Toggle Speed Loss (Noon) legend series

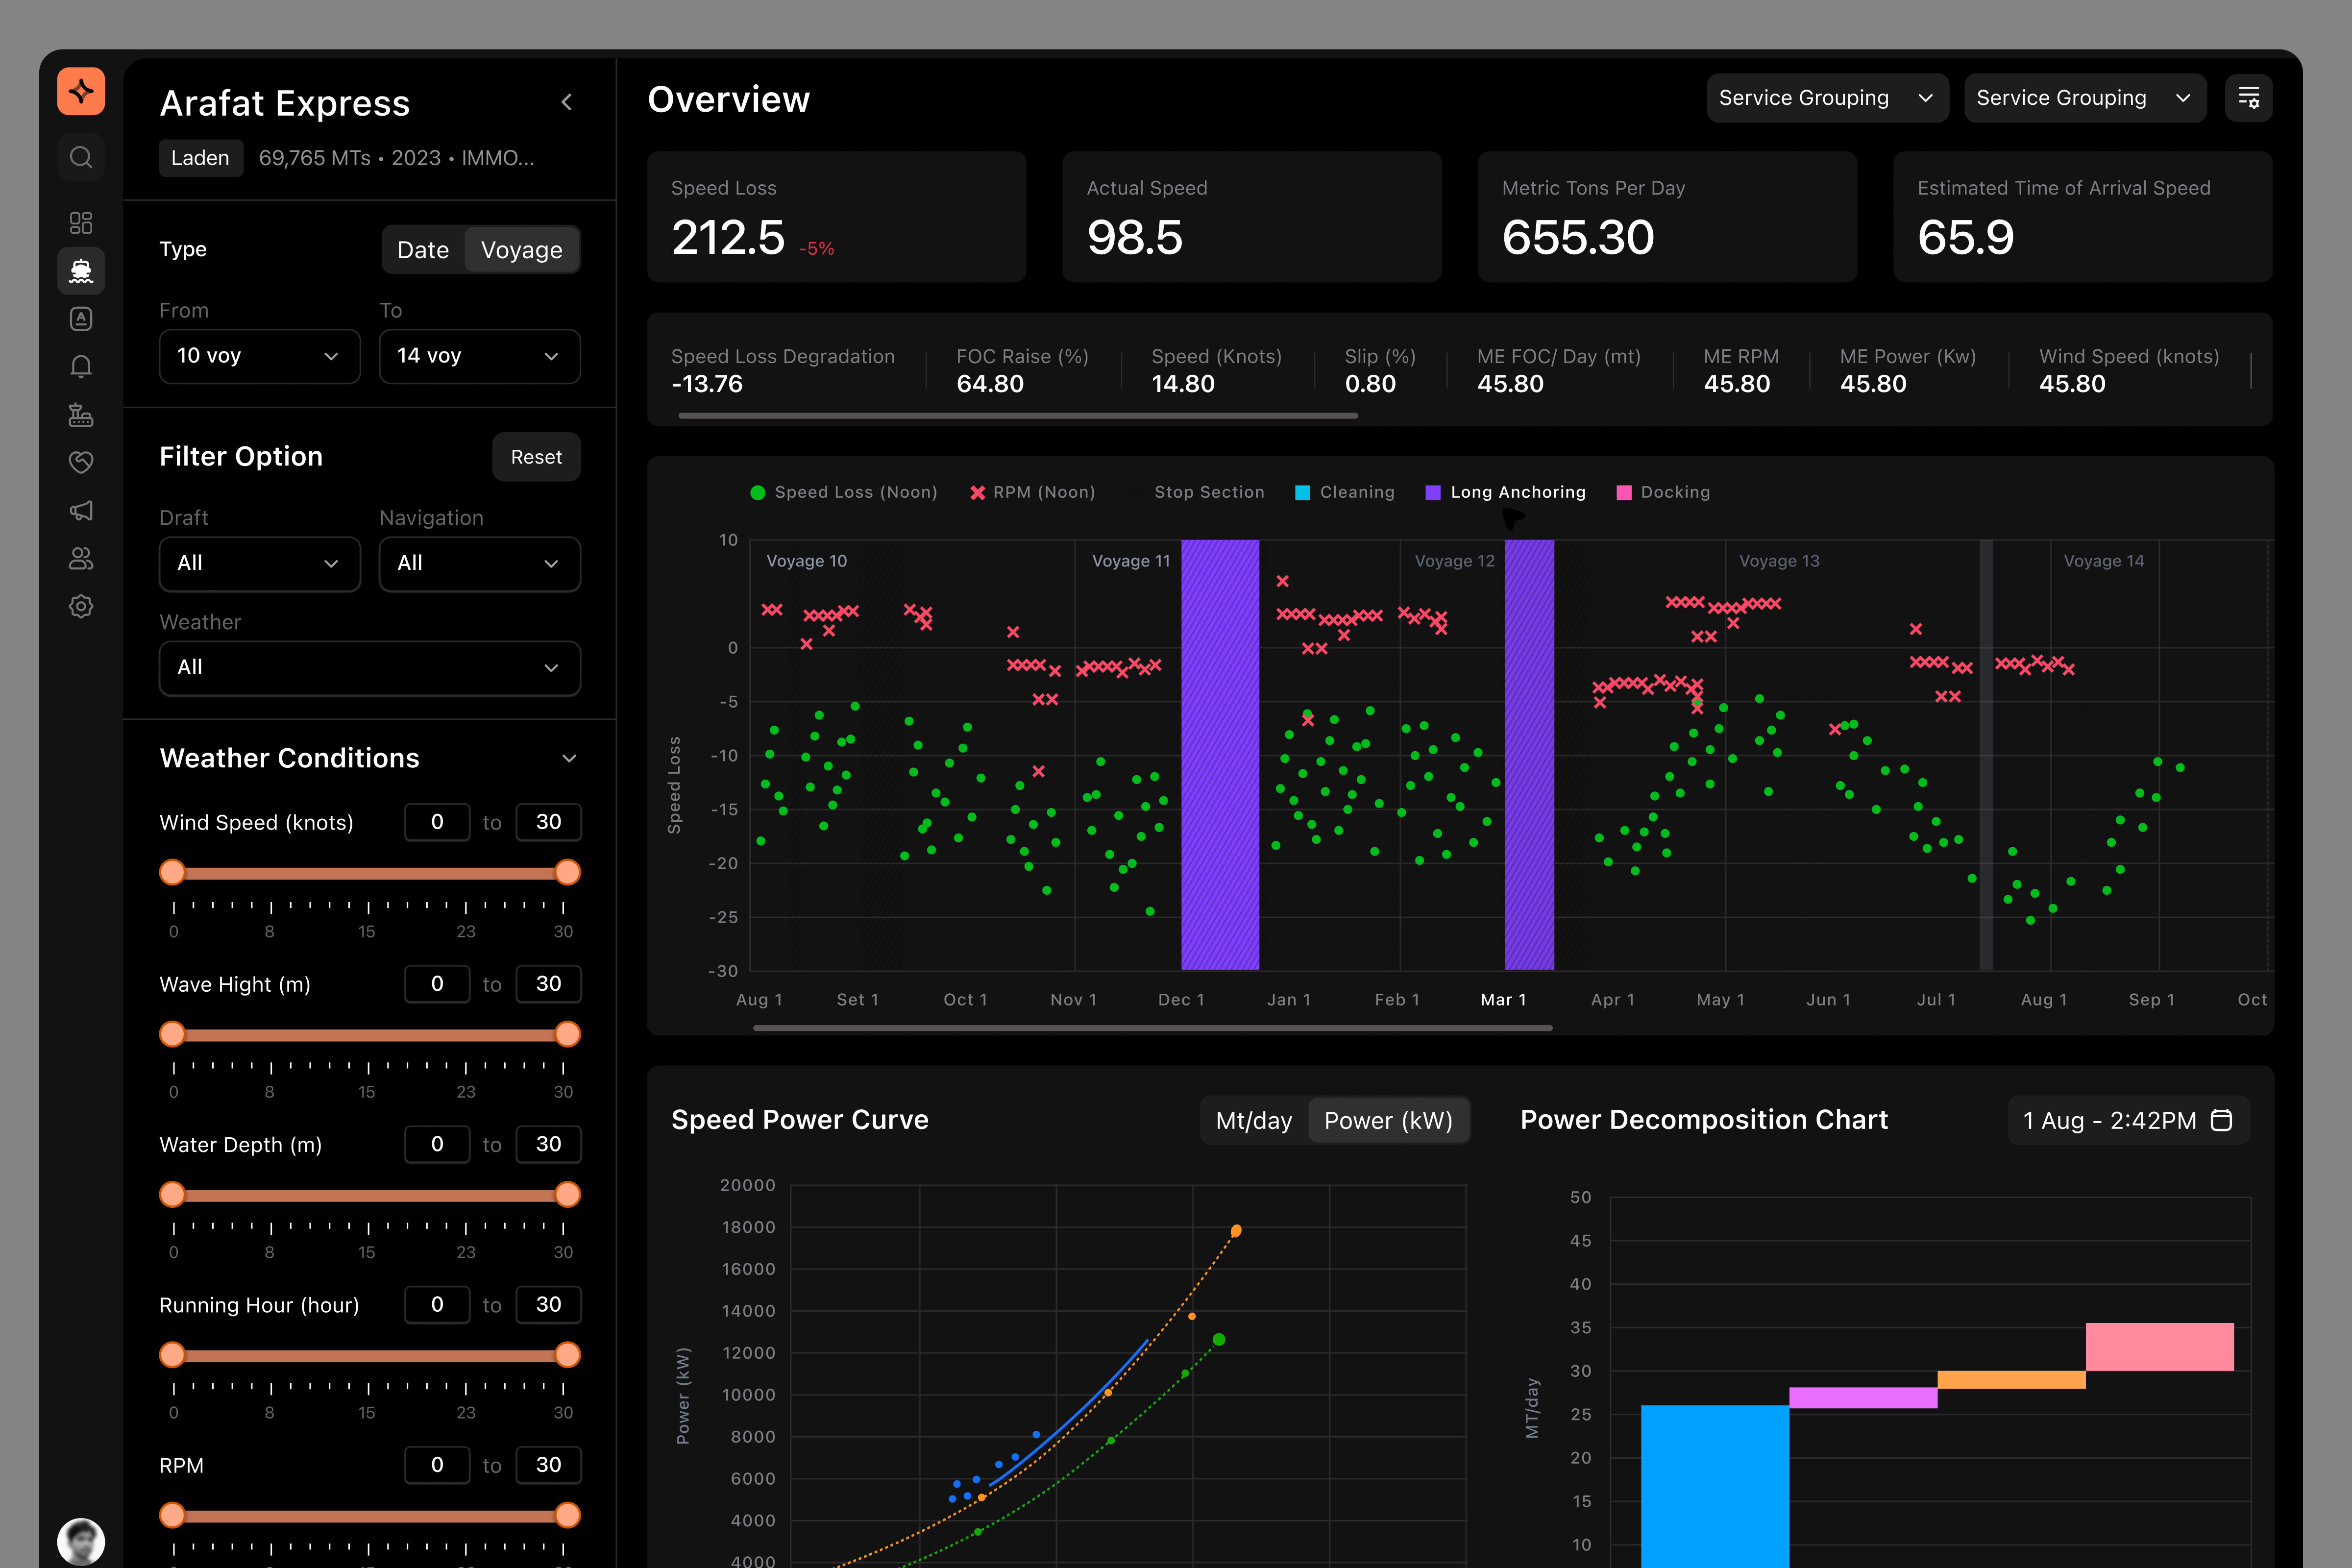(844, 492)
